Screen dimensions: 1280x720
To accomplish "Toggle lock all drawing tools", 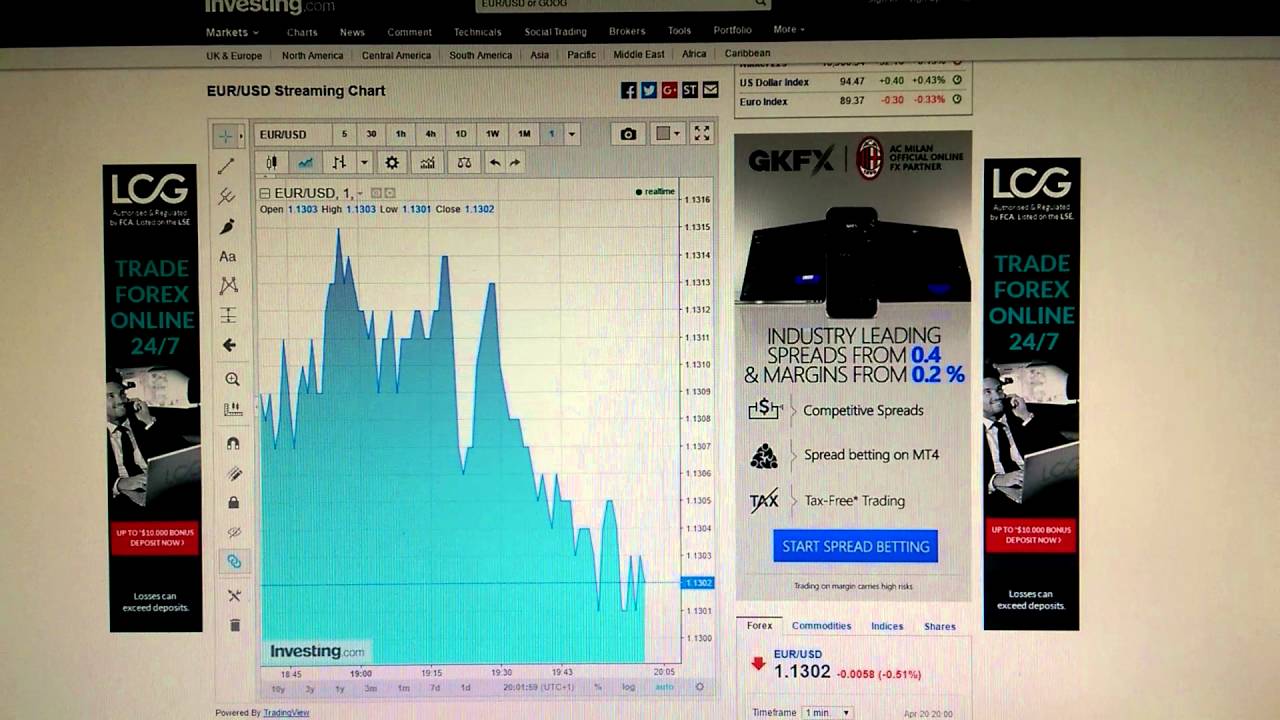I will [234, 502].
